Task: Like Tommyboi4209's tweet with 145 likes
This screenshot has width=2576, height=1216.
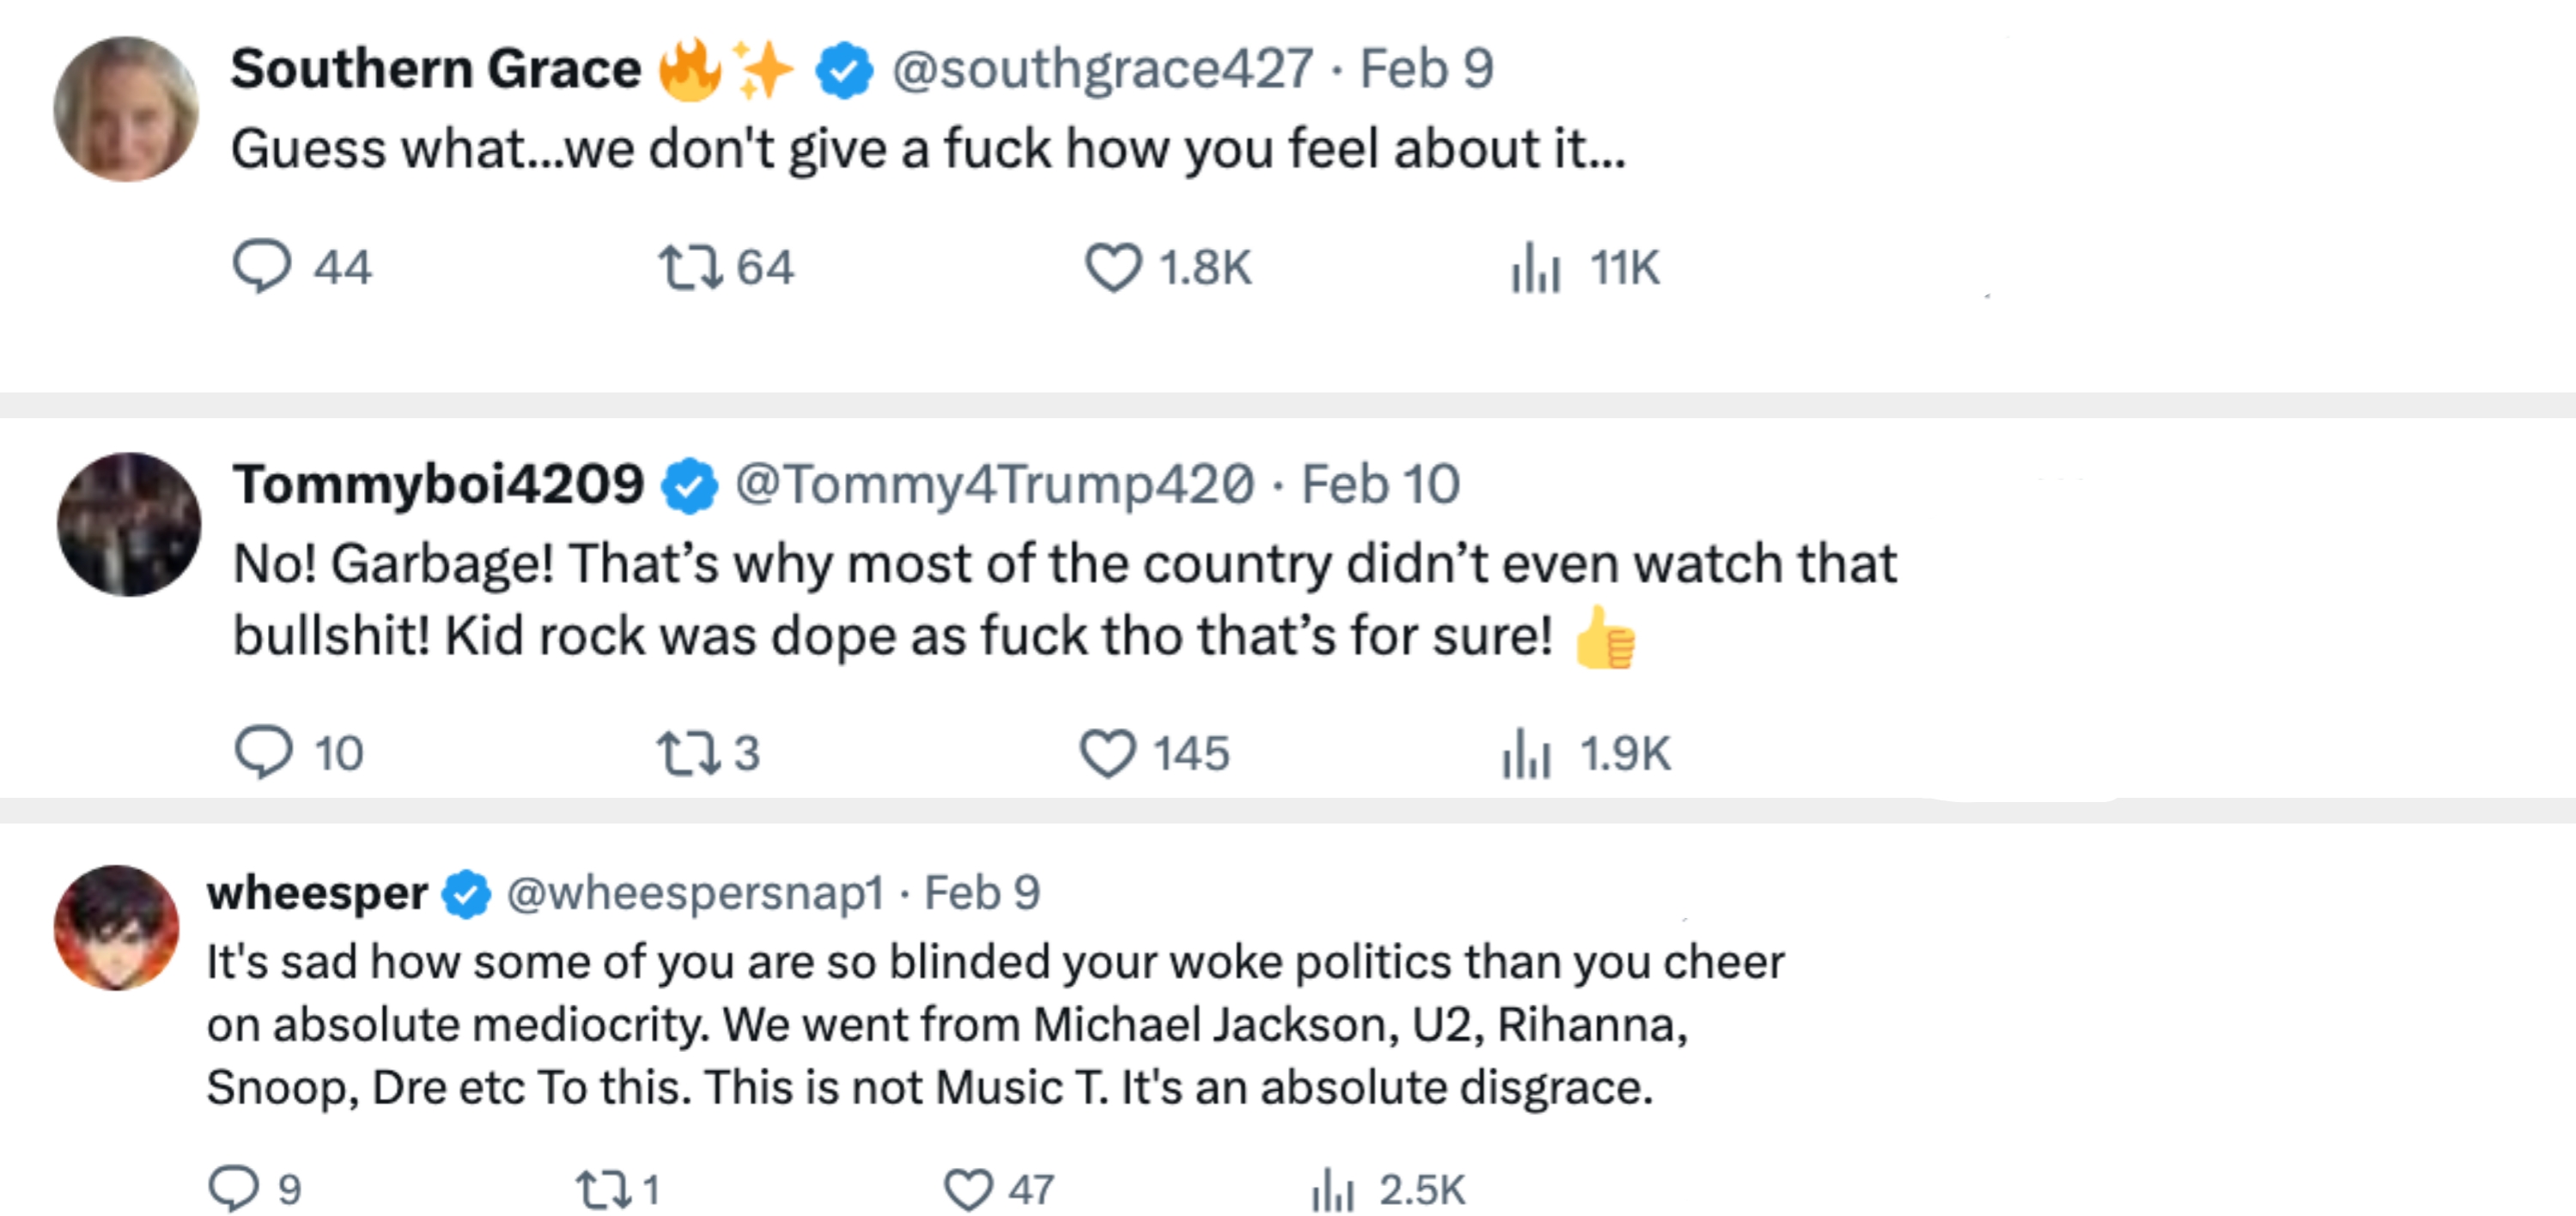Action: point(1108,753)
